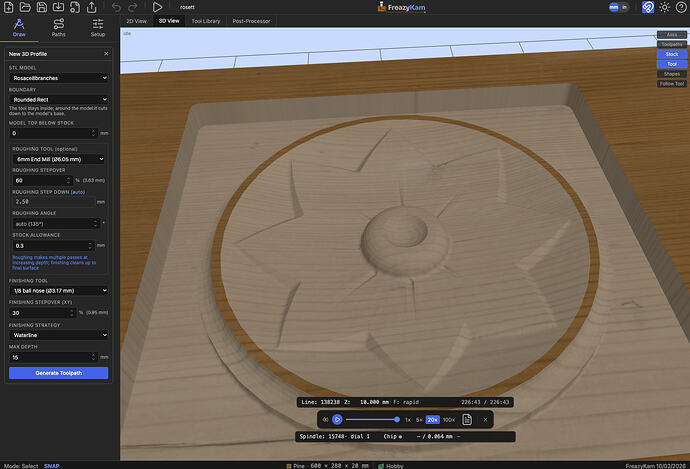Switch to the 2D View tab
Image resolution: width=690 pixels, height=469 pixels.
click(136, 21)
